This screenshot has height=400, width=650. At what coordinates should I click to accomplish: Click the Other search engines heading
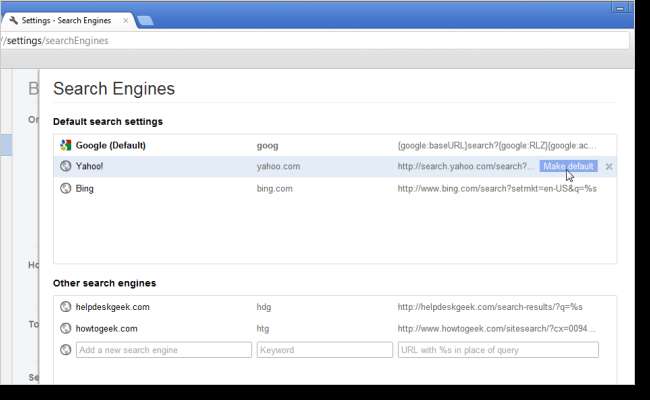point(104,283)
